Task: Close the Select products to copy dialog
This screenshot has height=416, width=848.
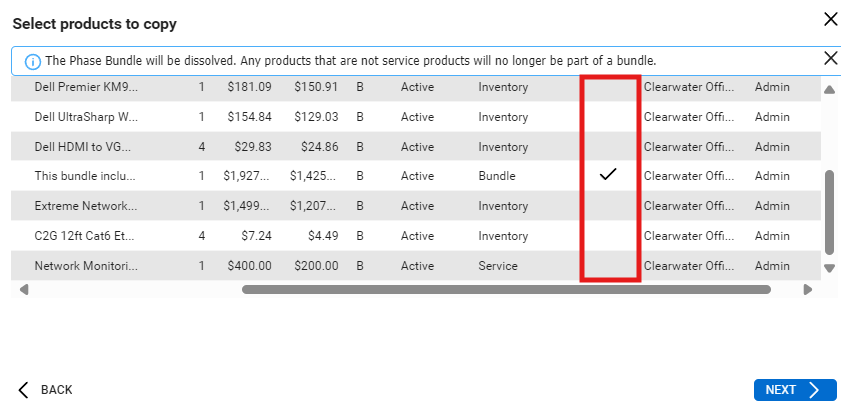Action: pyautogui.click(x=830, y=18)
